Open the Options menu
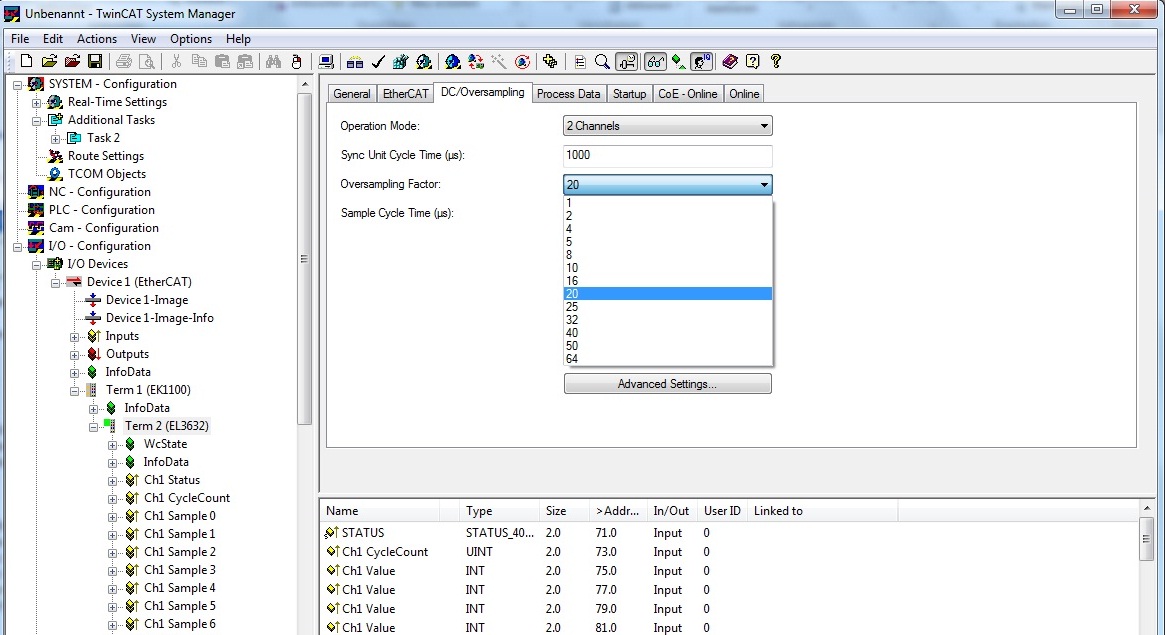 click(190, 38)
